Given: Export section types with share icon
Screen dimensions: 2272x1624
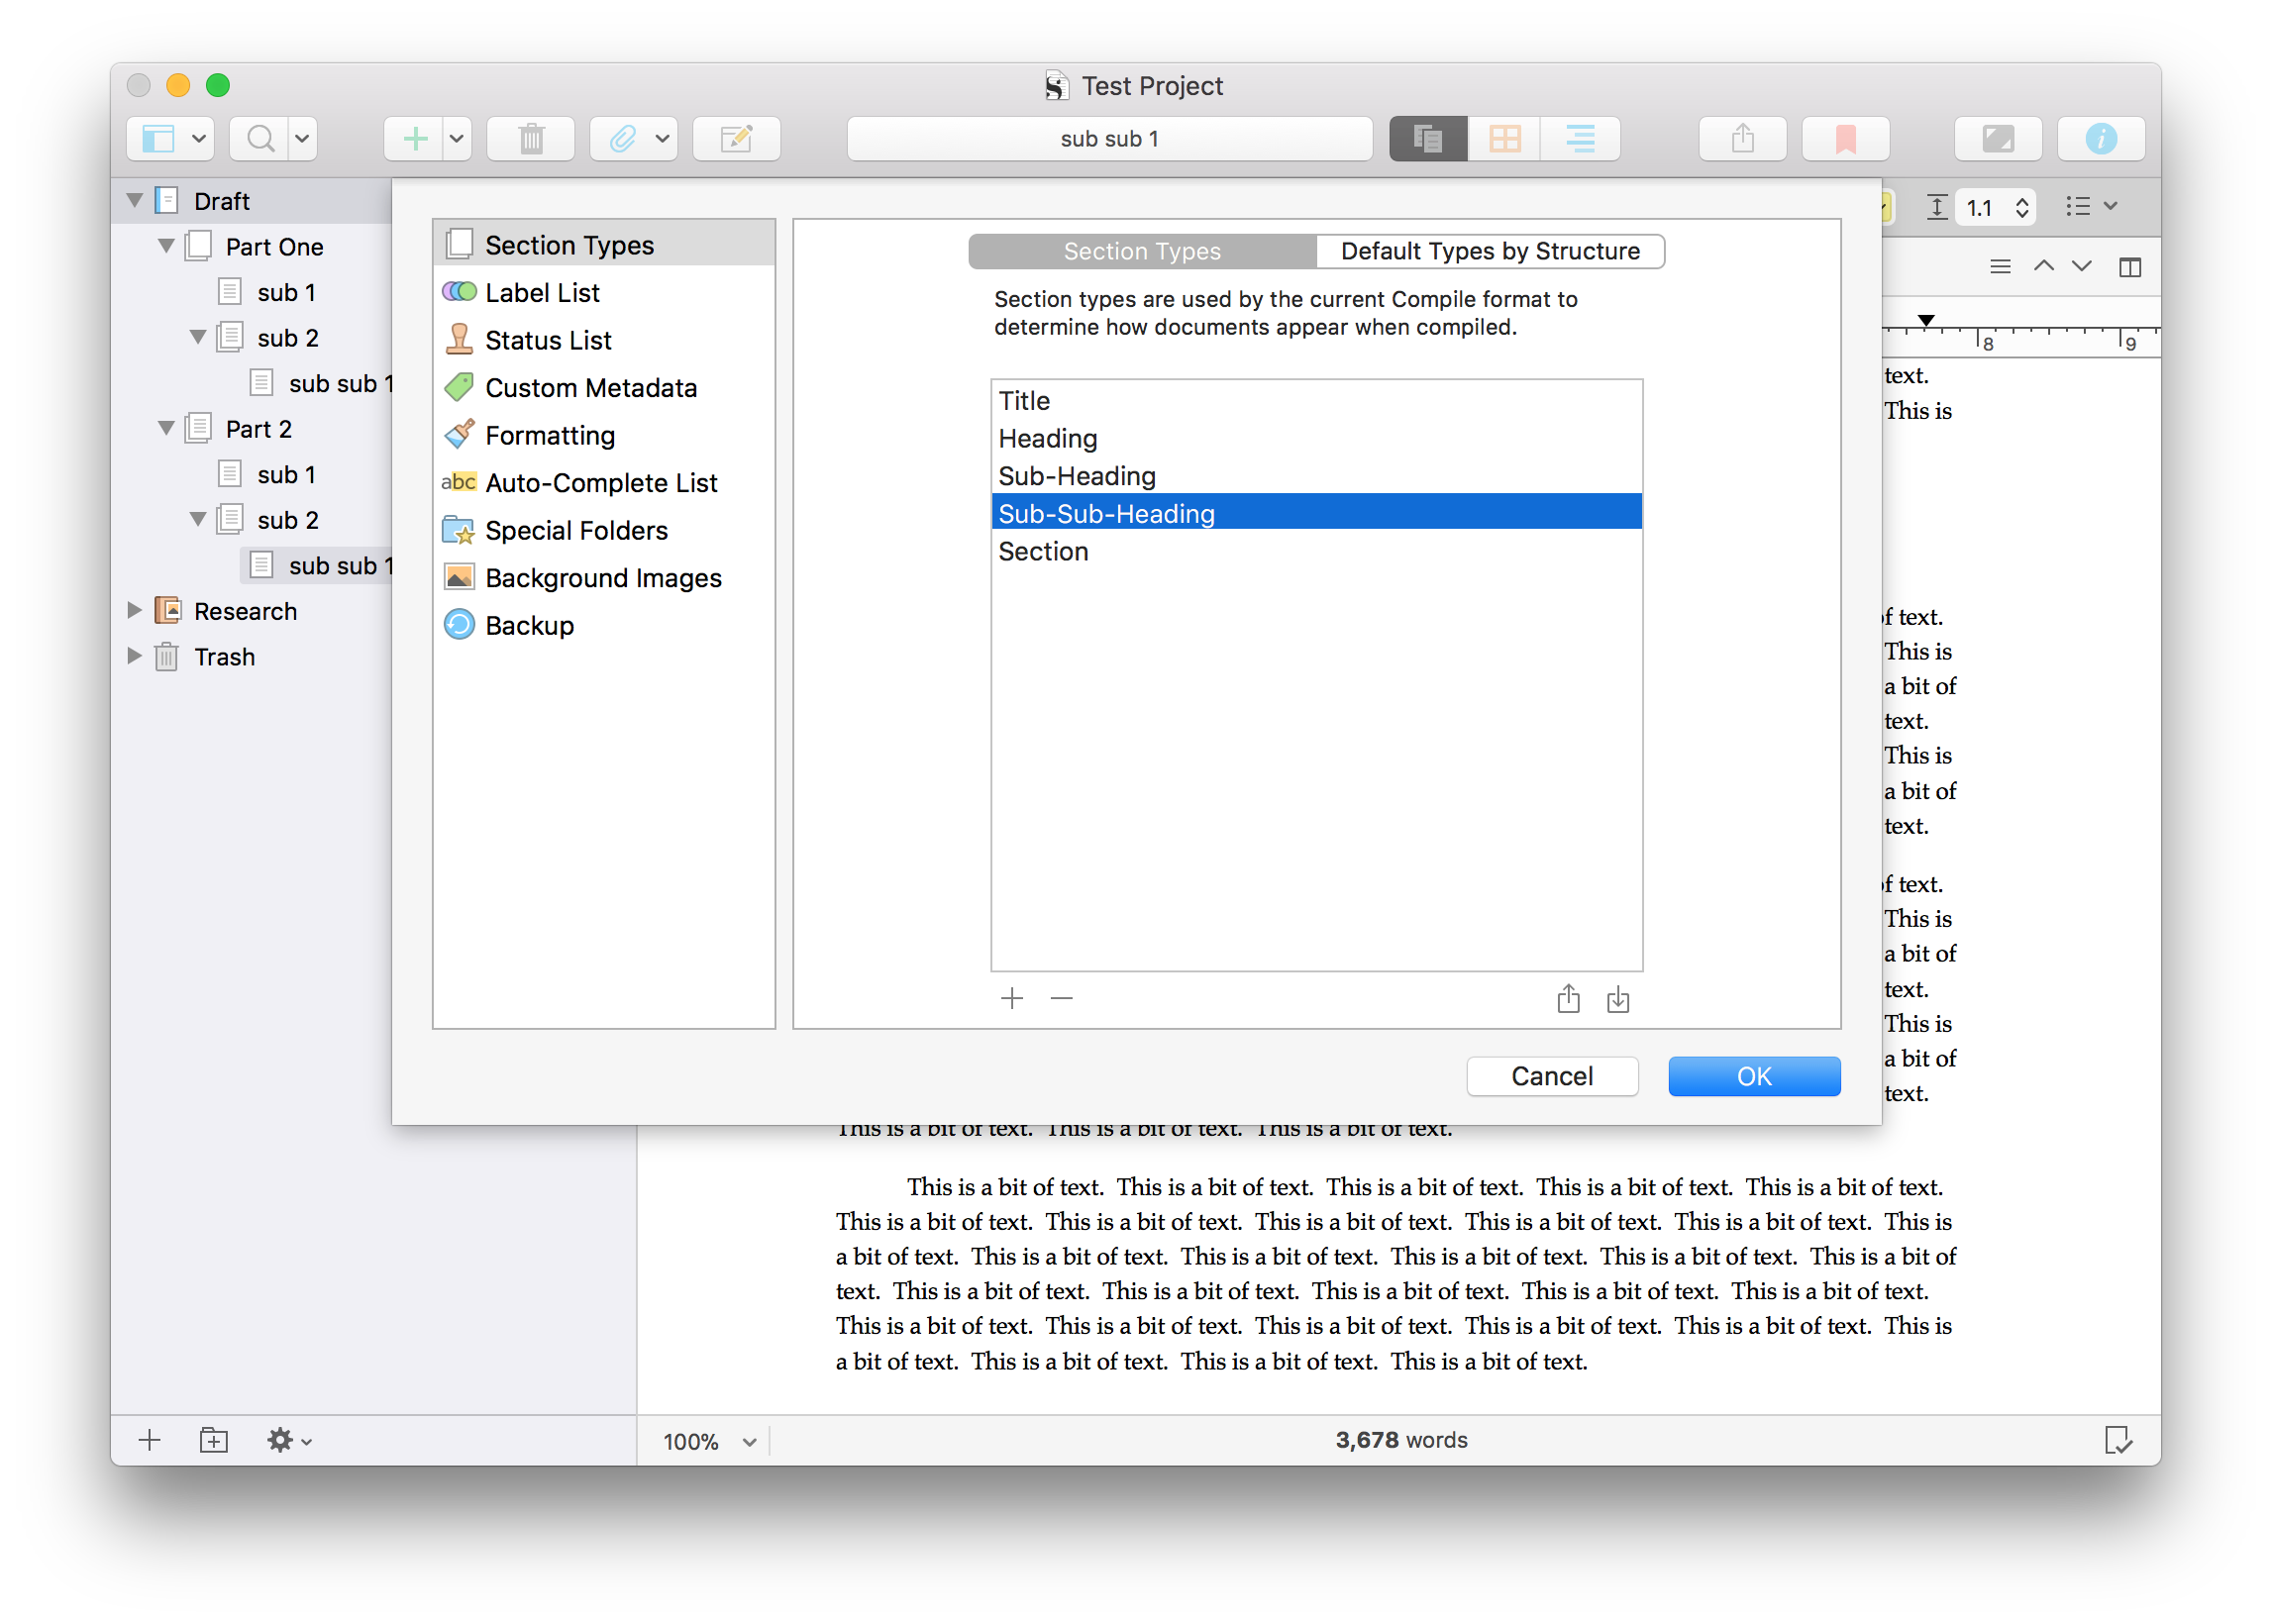Looking at the screenshot, I should pos(1568,999).
